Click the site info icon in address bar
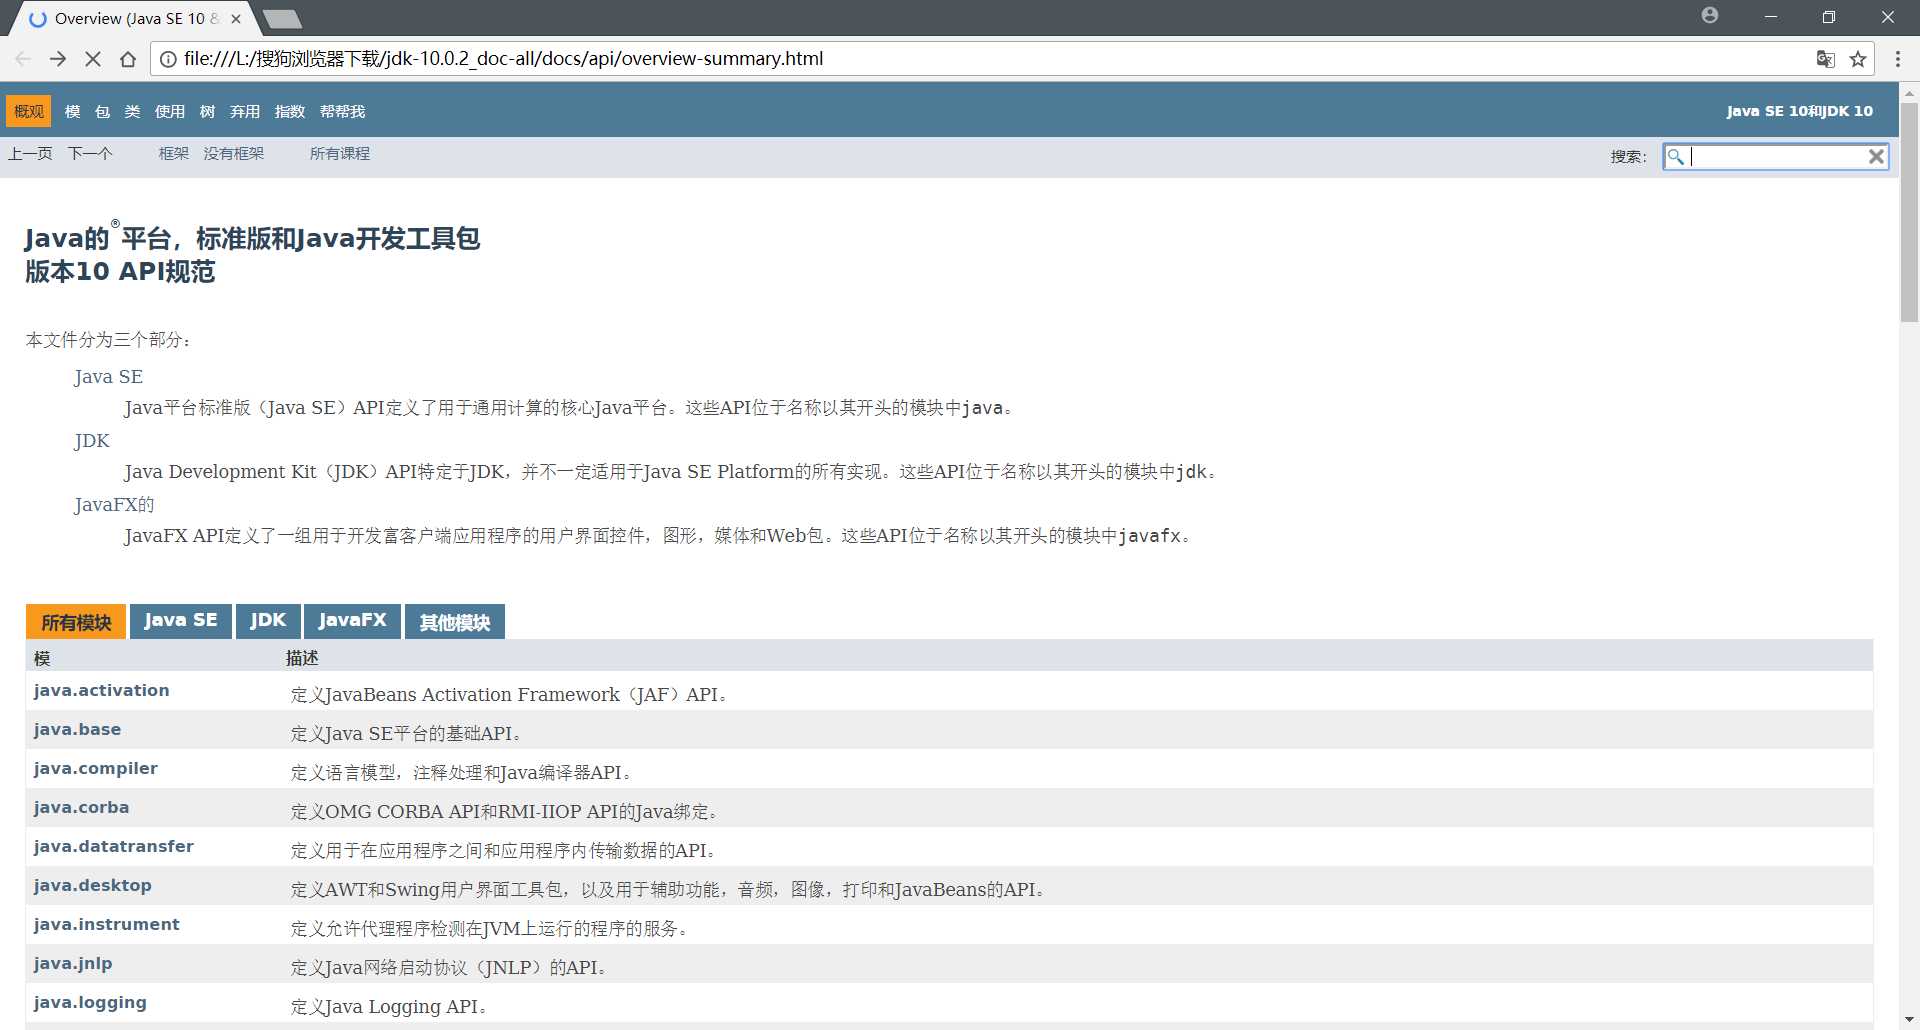1920x1030 pixels. point(168,59)
